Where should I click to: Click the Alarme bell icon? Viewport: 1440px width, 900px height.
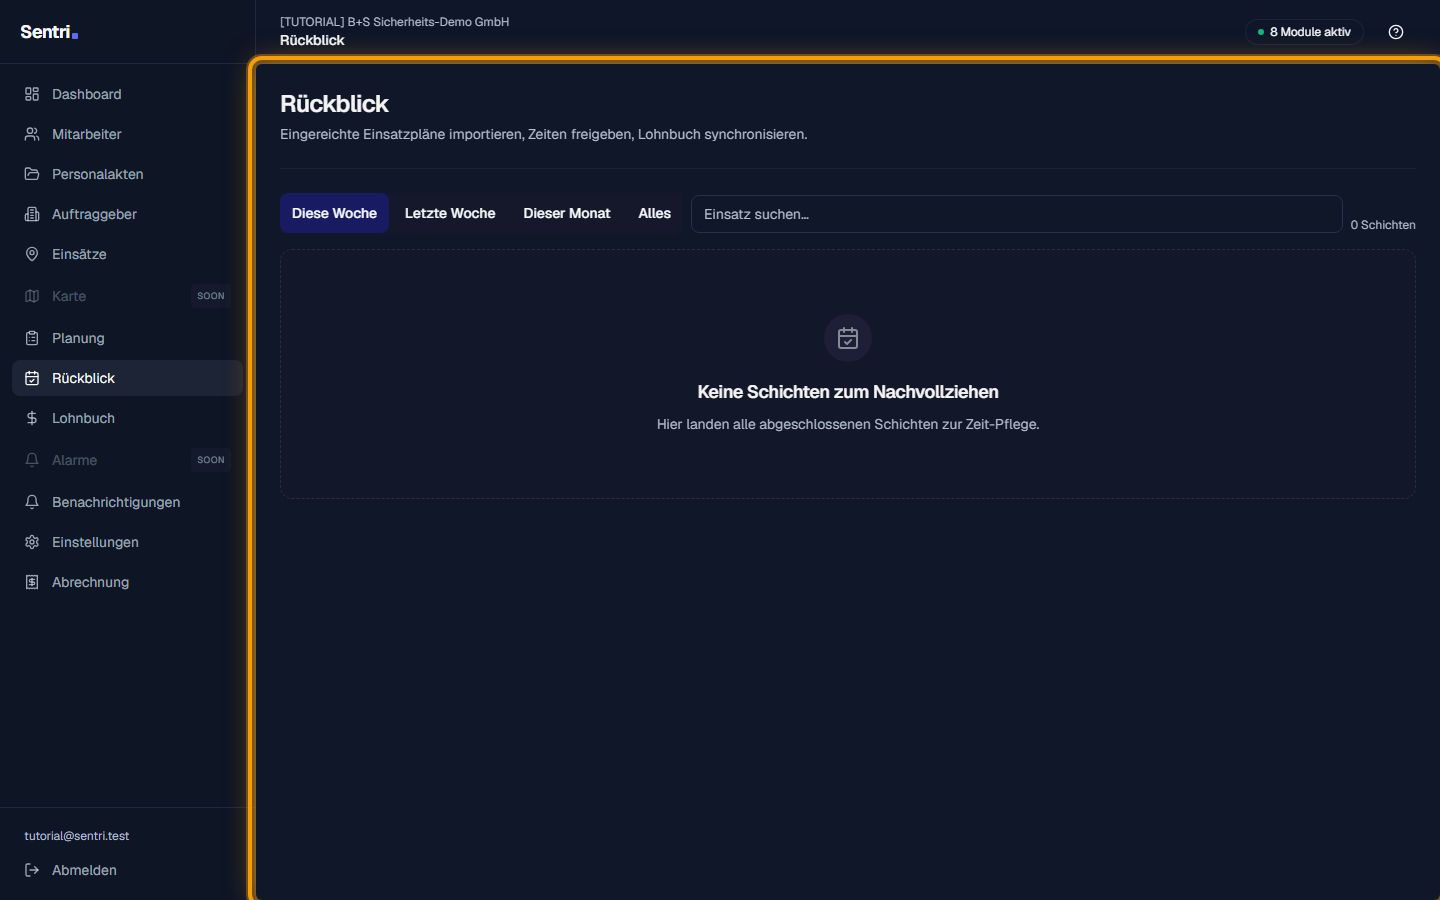tap(32, 460)
